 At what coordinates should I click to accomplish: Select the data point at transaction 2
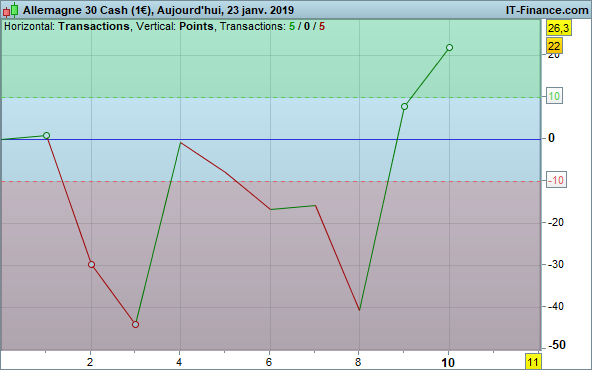click(x=91, y=265)
